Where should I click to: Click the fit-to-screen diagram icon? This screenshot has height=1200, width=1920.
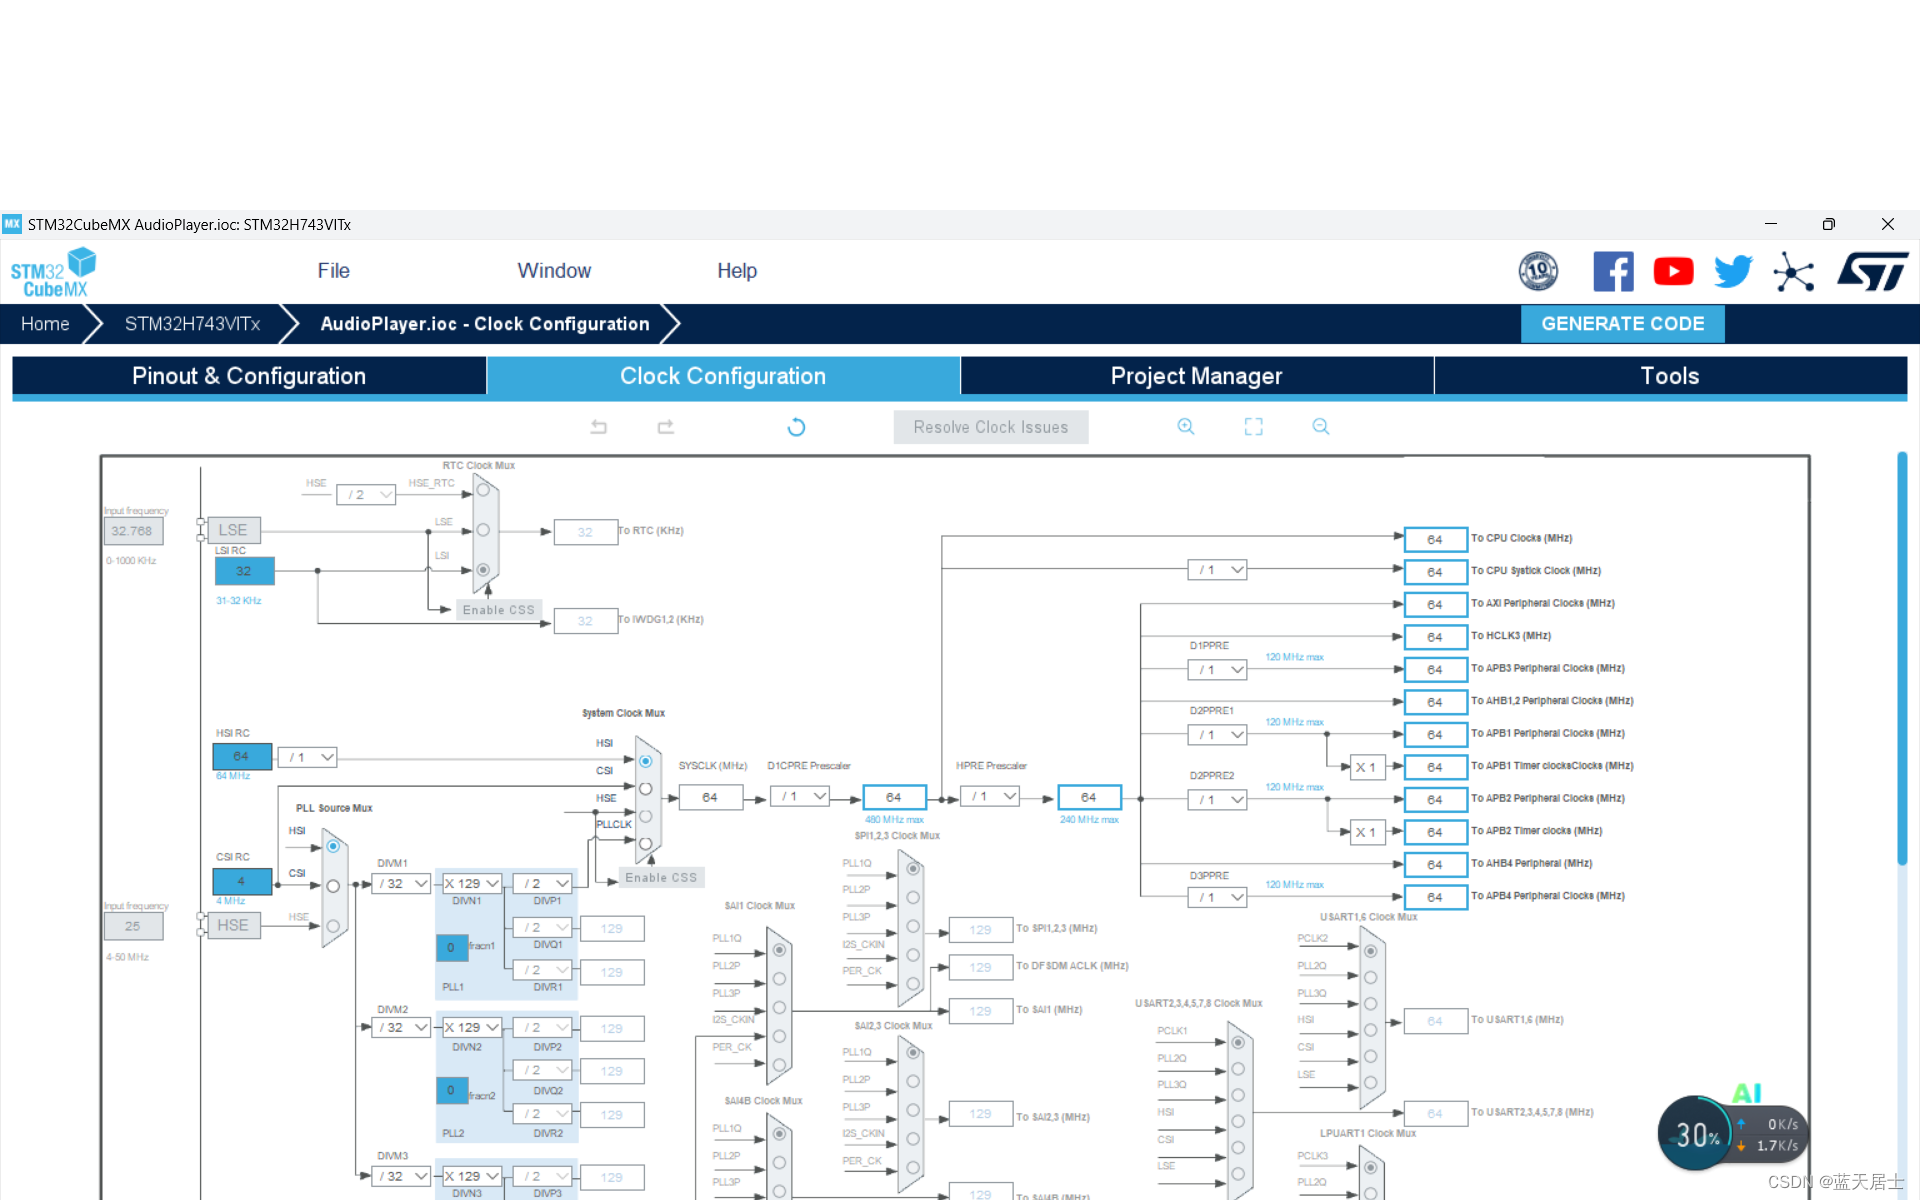click(x=1253, y=427)
